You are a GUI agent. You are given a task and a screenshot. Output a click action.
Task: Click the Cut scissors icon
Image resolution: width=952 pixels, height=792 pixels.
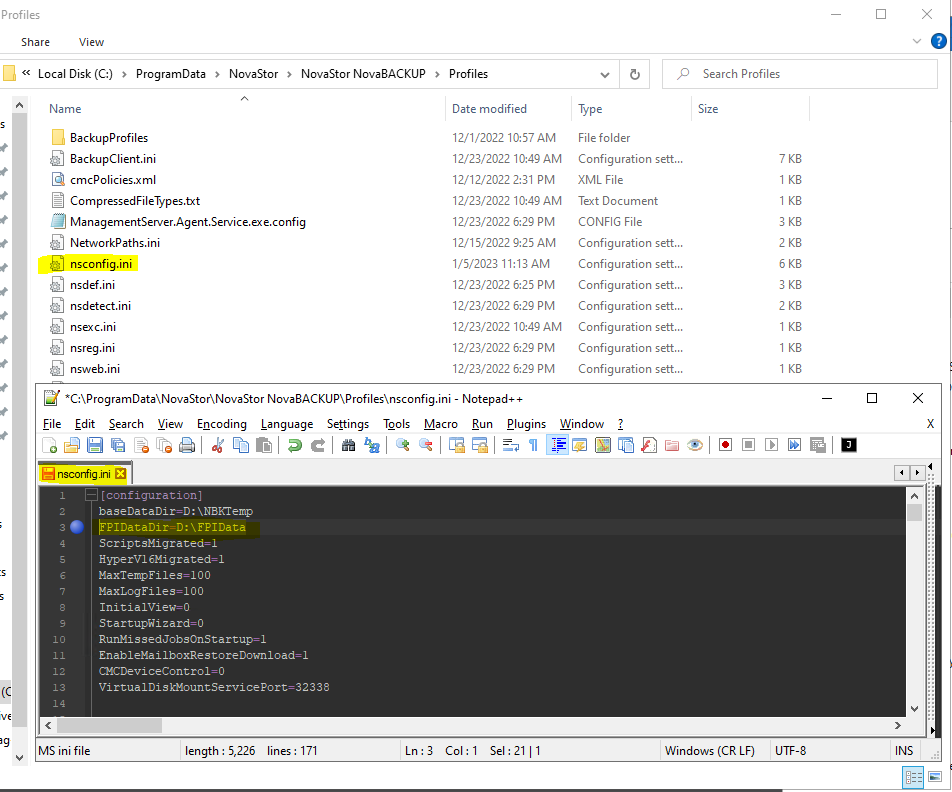217,445
